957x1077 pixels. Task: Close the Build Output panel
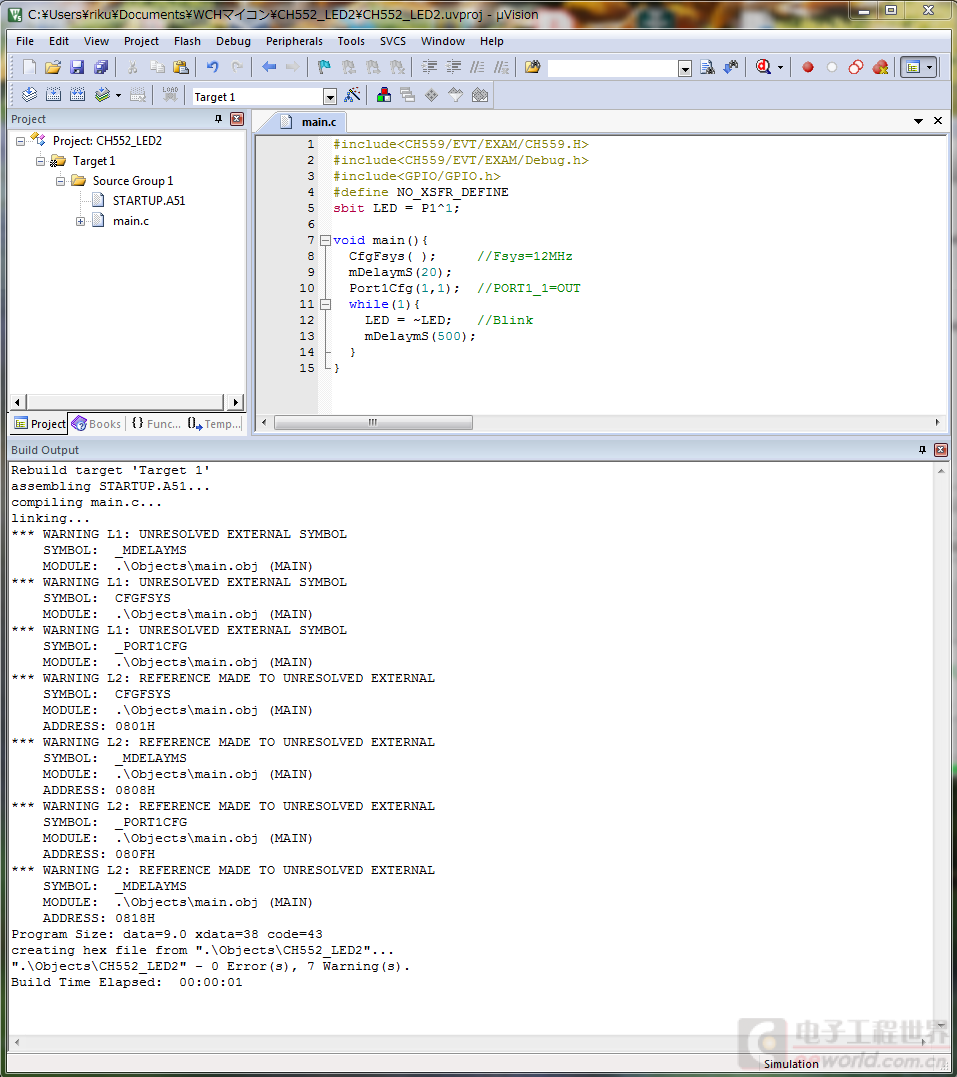(x=941, y=450)
